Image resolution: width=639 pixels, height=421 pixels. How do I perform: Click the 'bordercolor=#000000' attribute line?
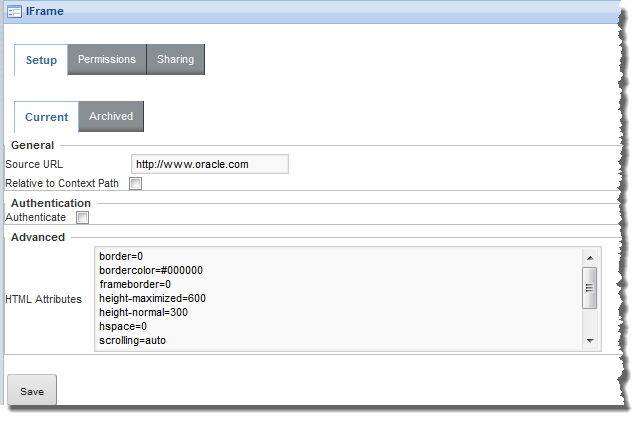click(x=151, y=271)
